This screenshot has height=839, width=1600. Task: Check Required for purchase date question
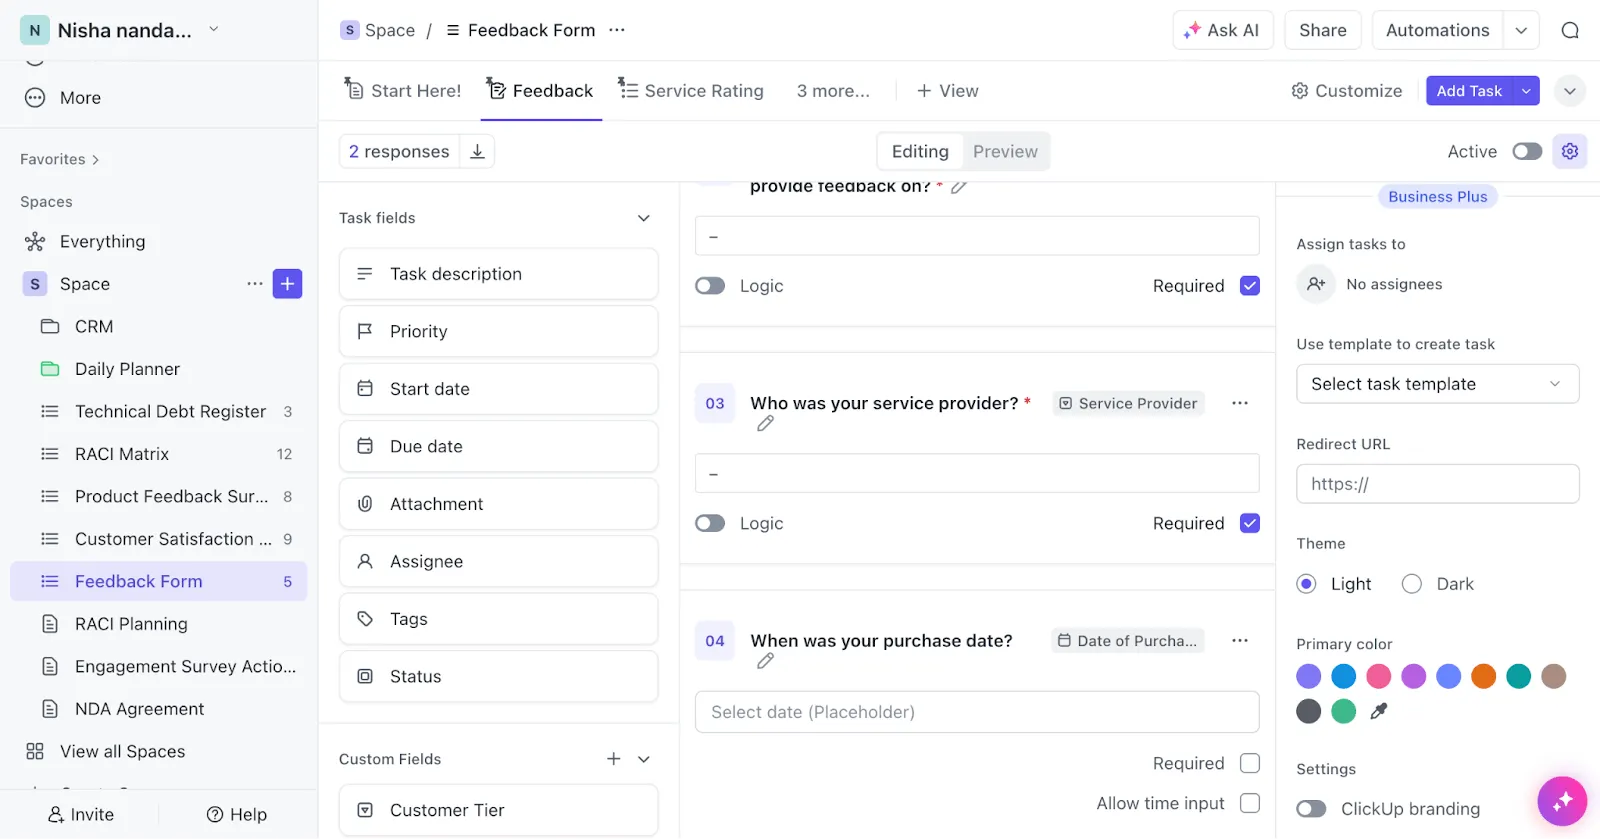(1250, 763)
